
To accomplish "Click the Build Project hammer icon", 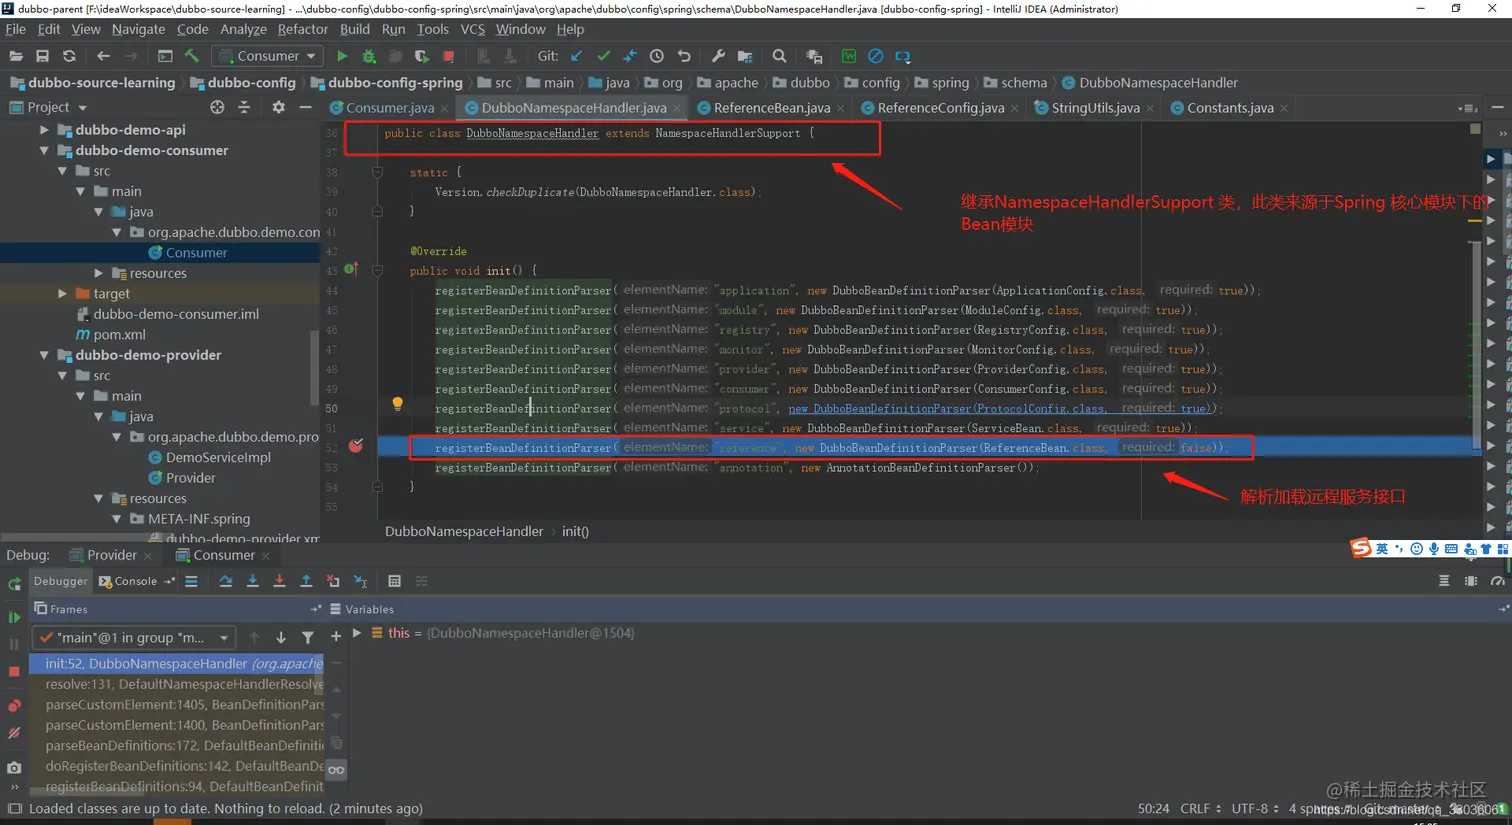I will click(x=192, y=56).
